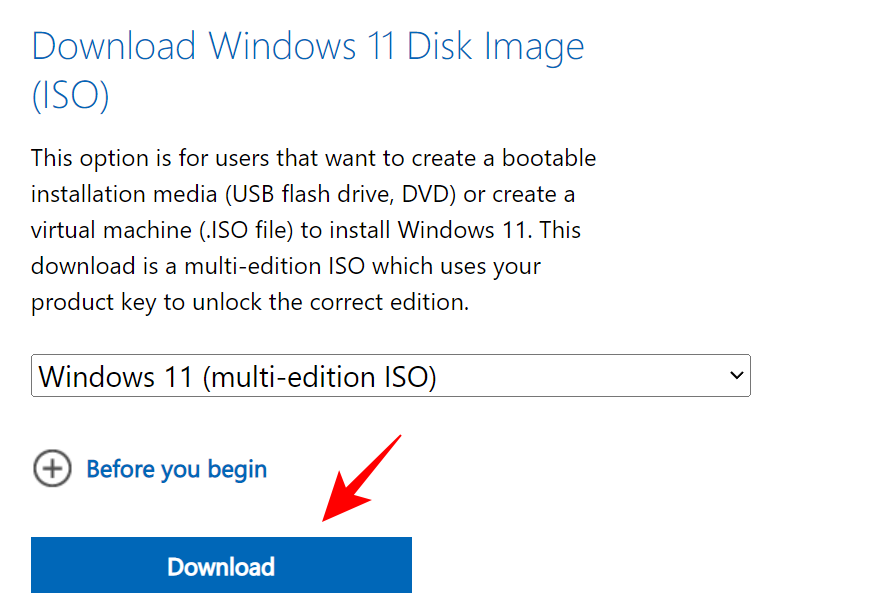Expand the Before you begin section
The height and width of the screenshot is (616, 872).
(x=176, y=468)
